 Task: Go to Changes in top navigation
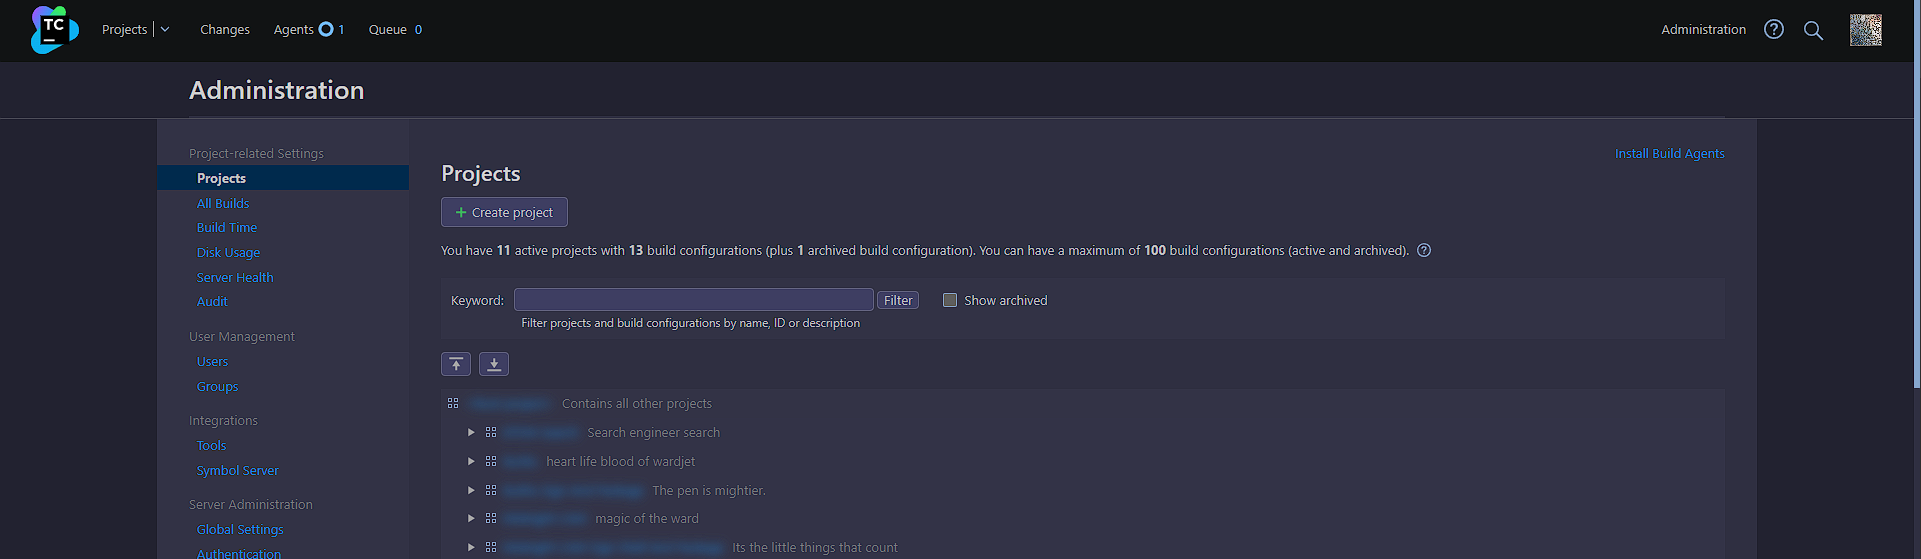click(225, 29)
